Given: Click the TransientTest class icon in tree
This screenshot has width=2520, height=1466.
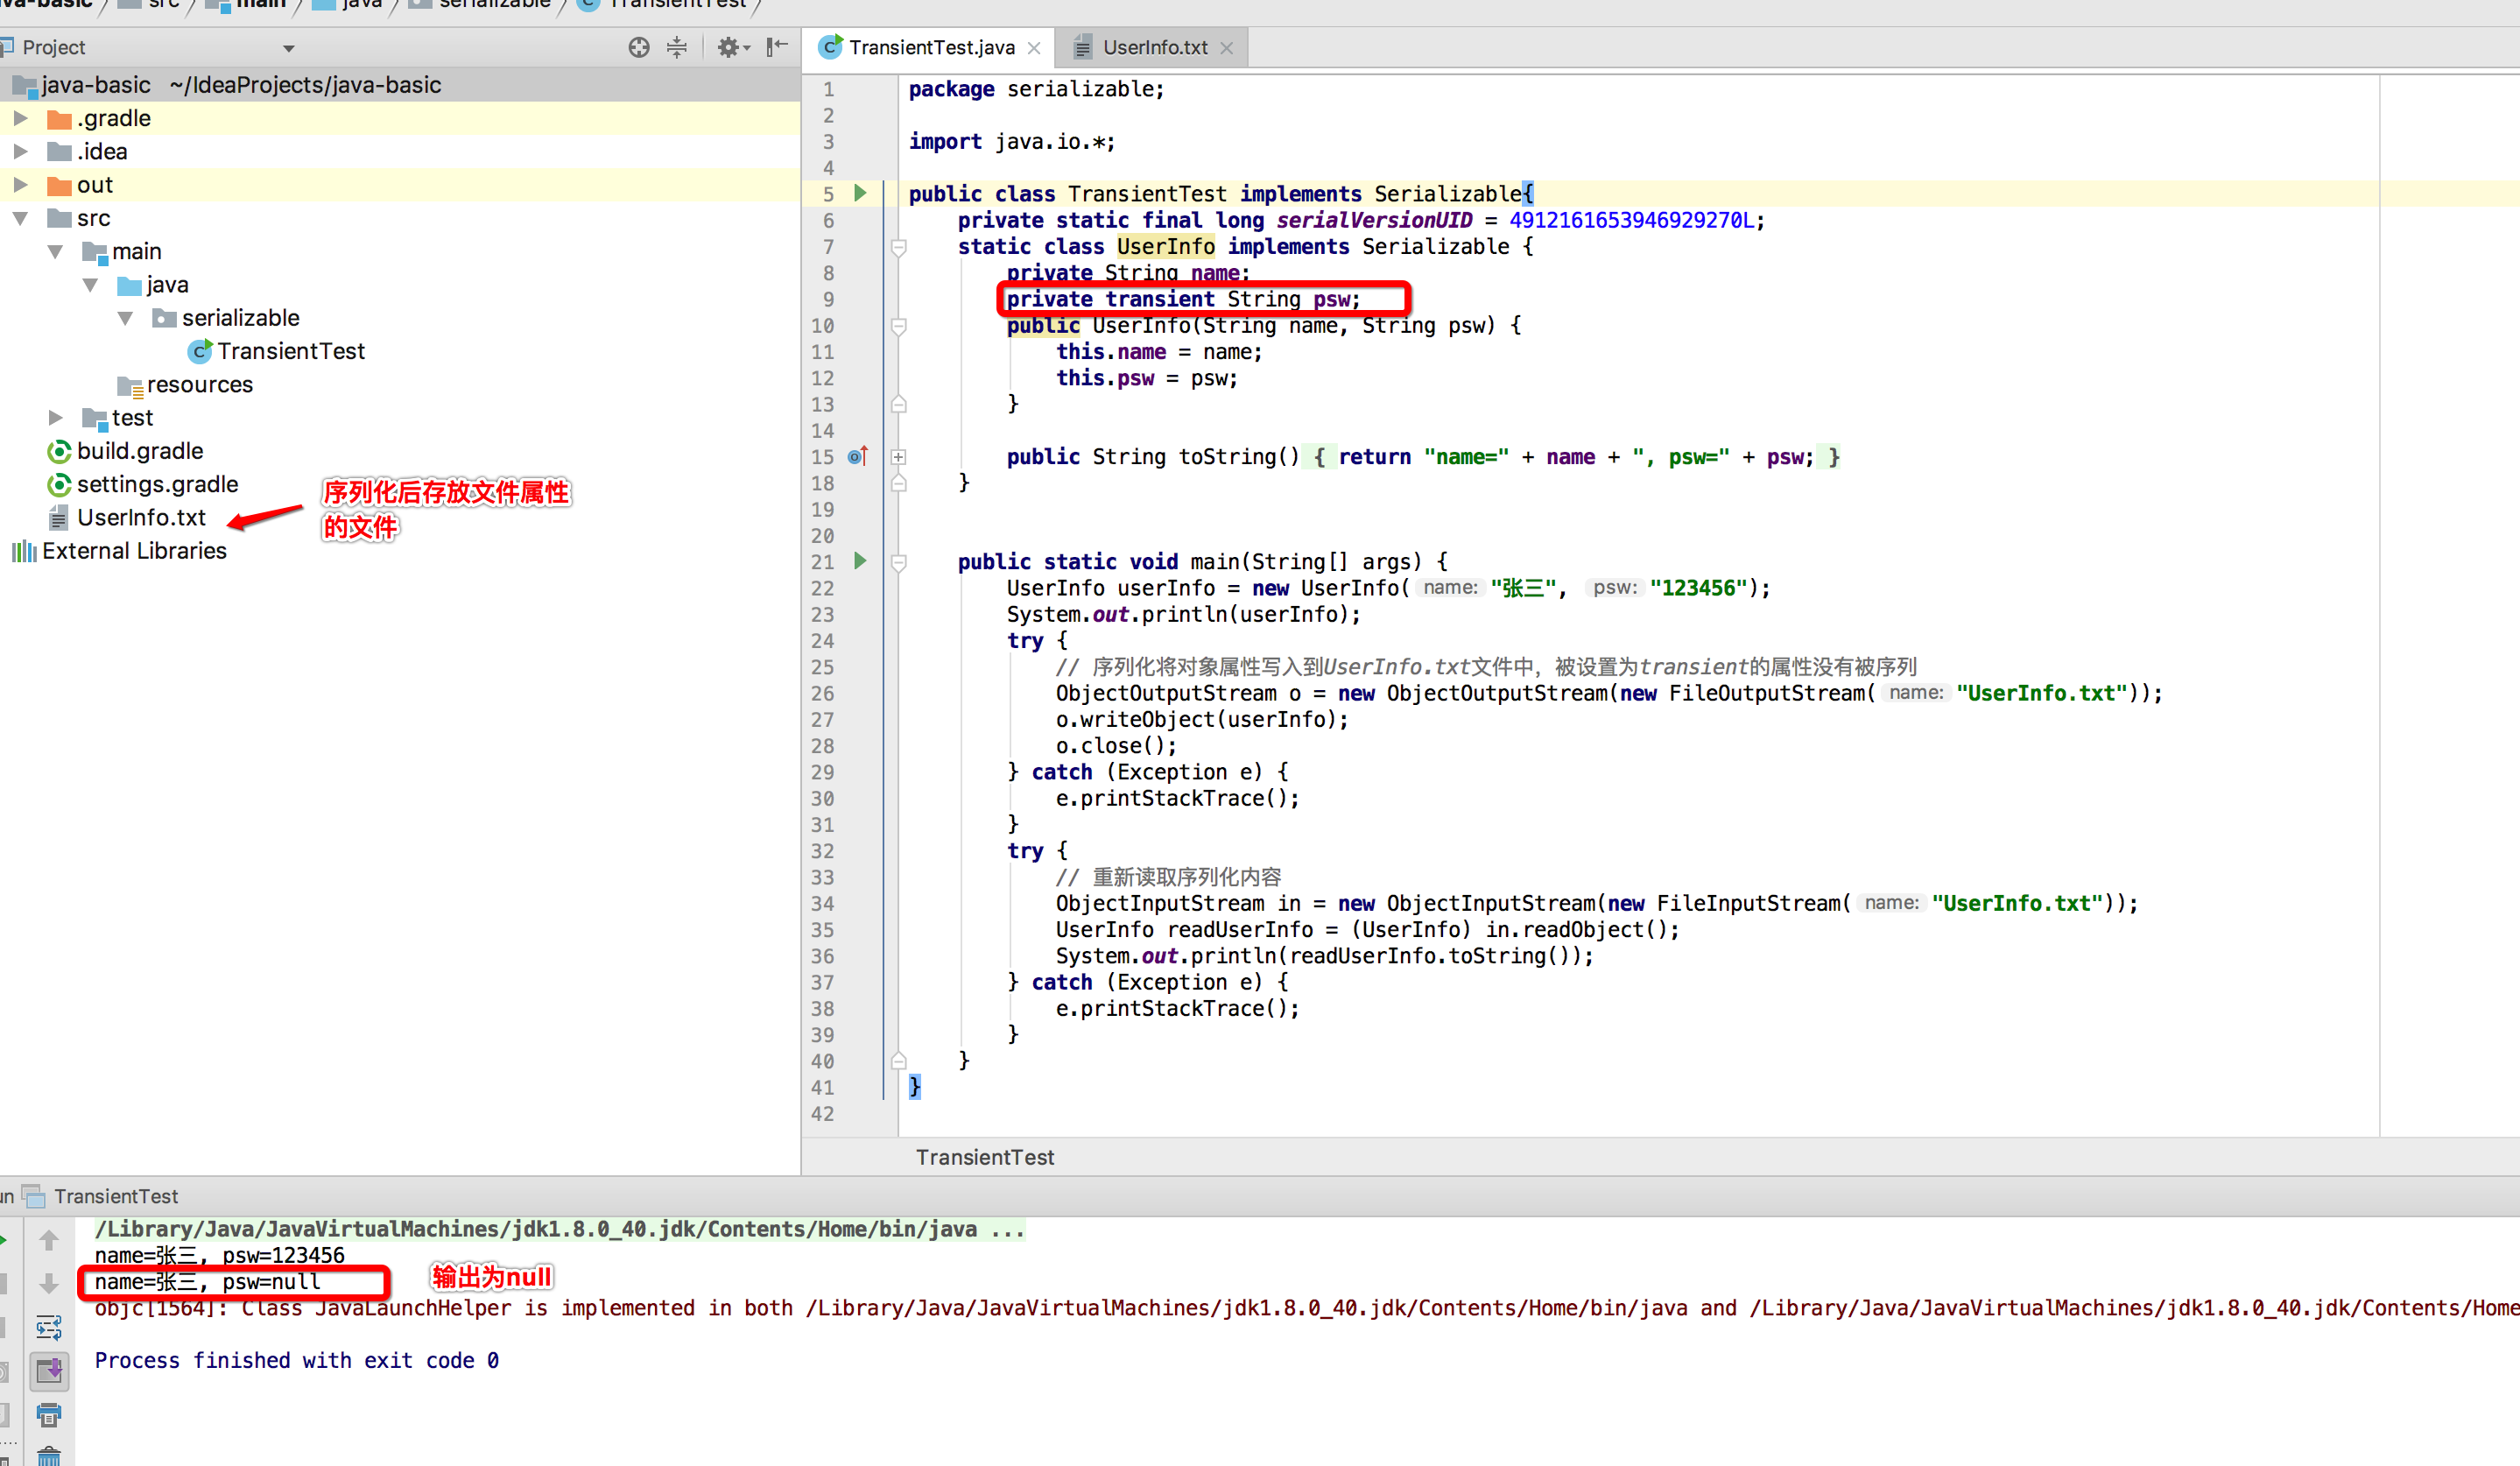Looking at the screenshot, I should point(200,351).
